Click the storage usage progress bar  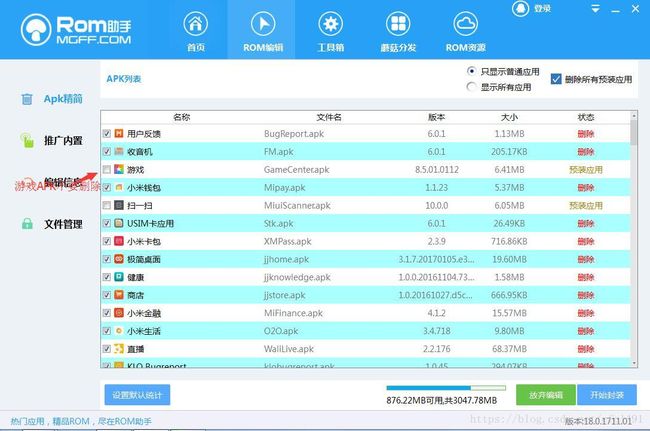point(446,388)
